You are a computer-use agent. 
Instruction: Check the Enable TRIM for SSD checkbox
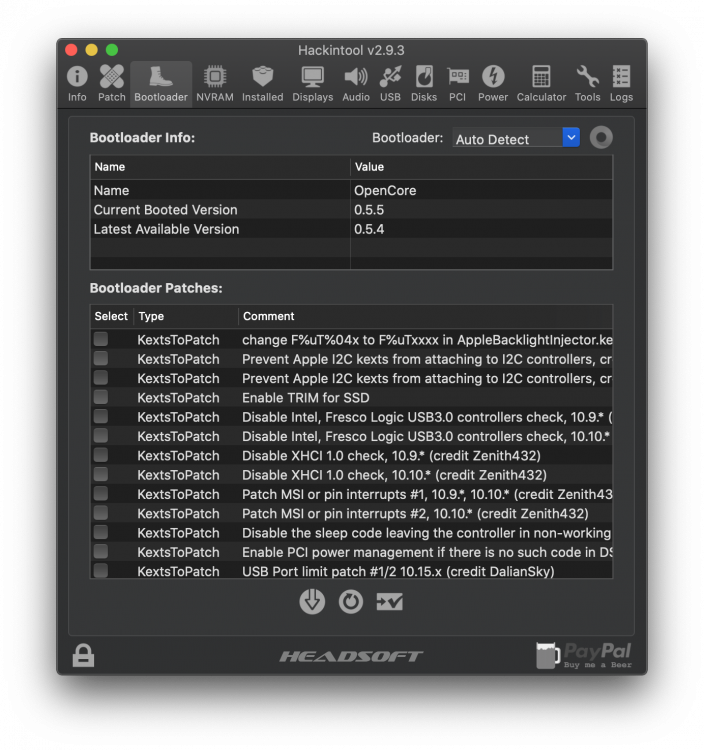tap(100, 397)
